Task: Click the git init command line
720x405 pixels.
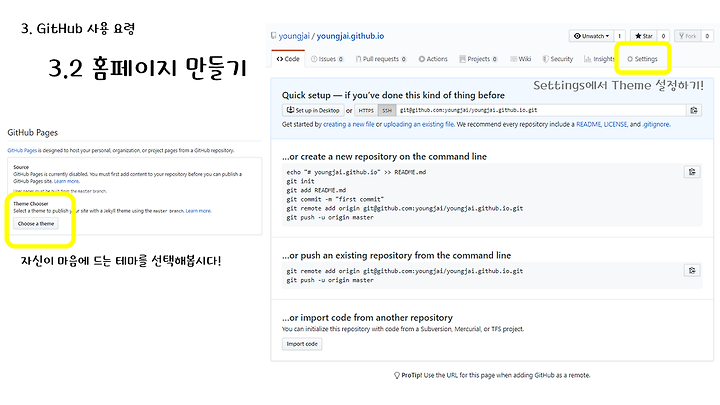Action: click(300, 181)
